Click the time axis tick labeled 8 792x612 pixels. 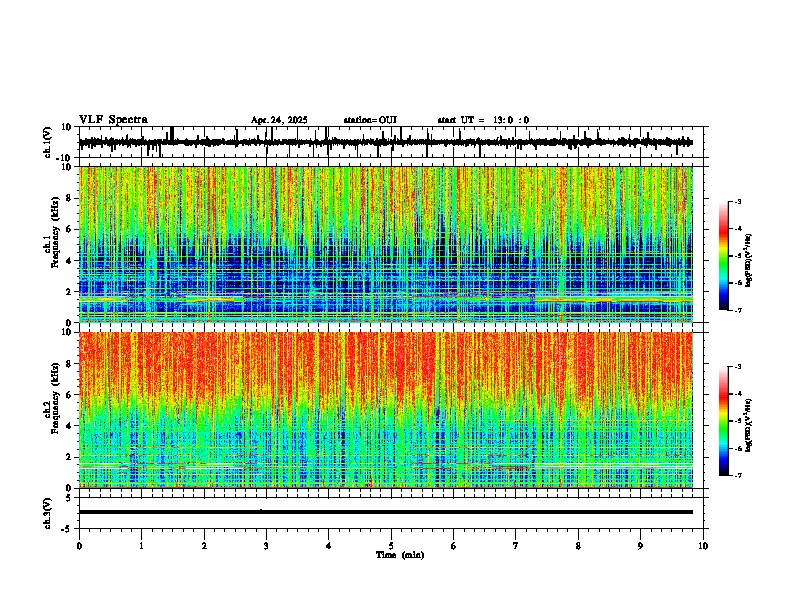[578, 546]
